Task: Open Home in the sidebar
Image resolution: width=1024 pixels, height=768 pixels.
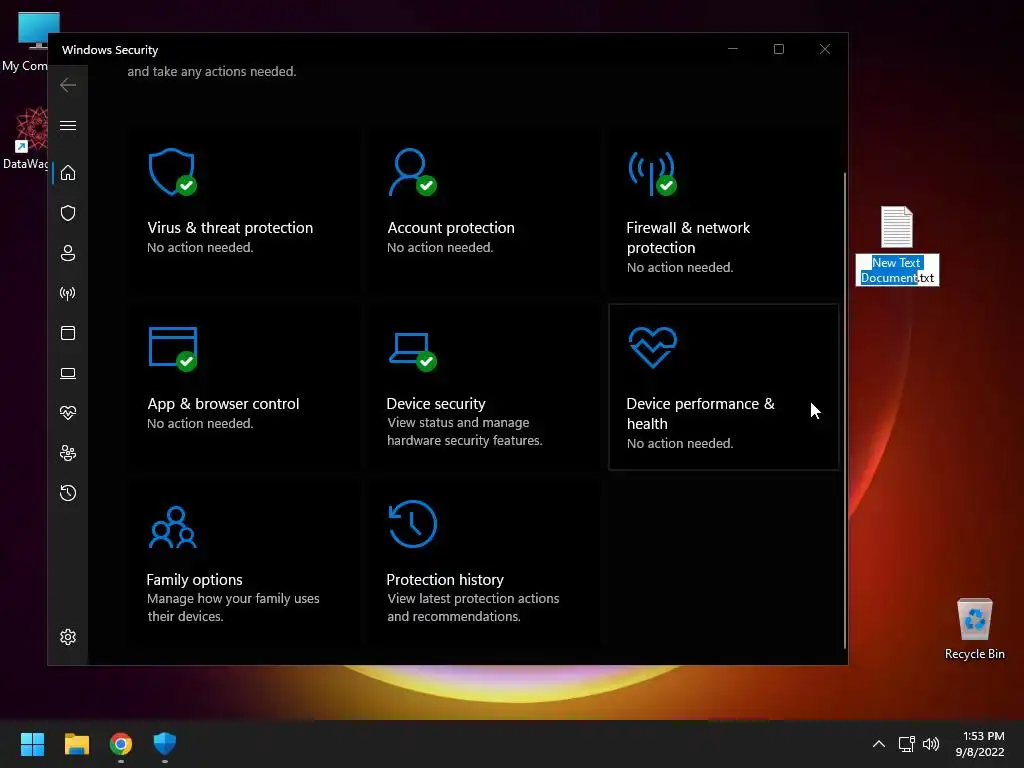Action: 68,173
